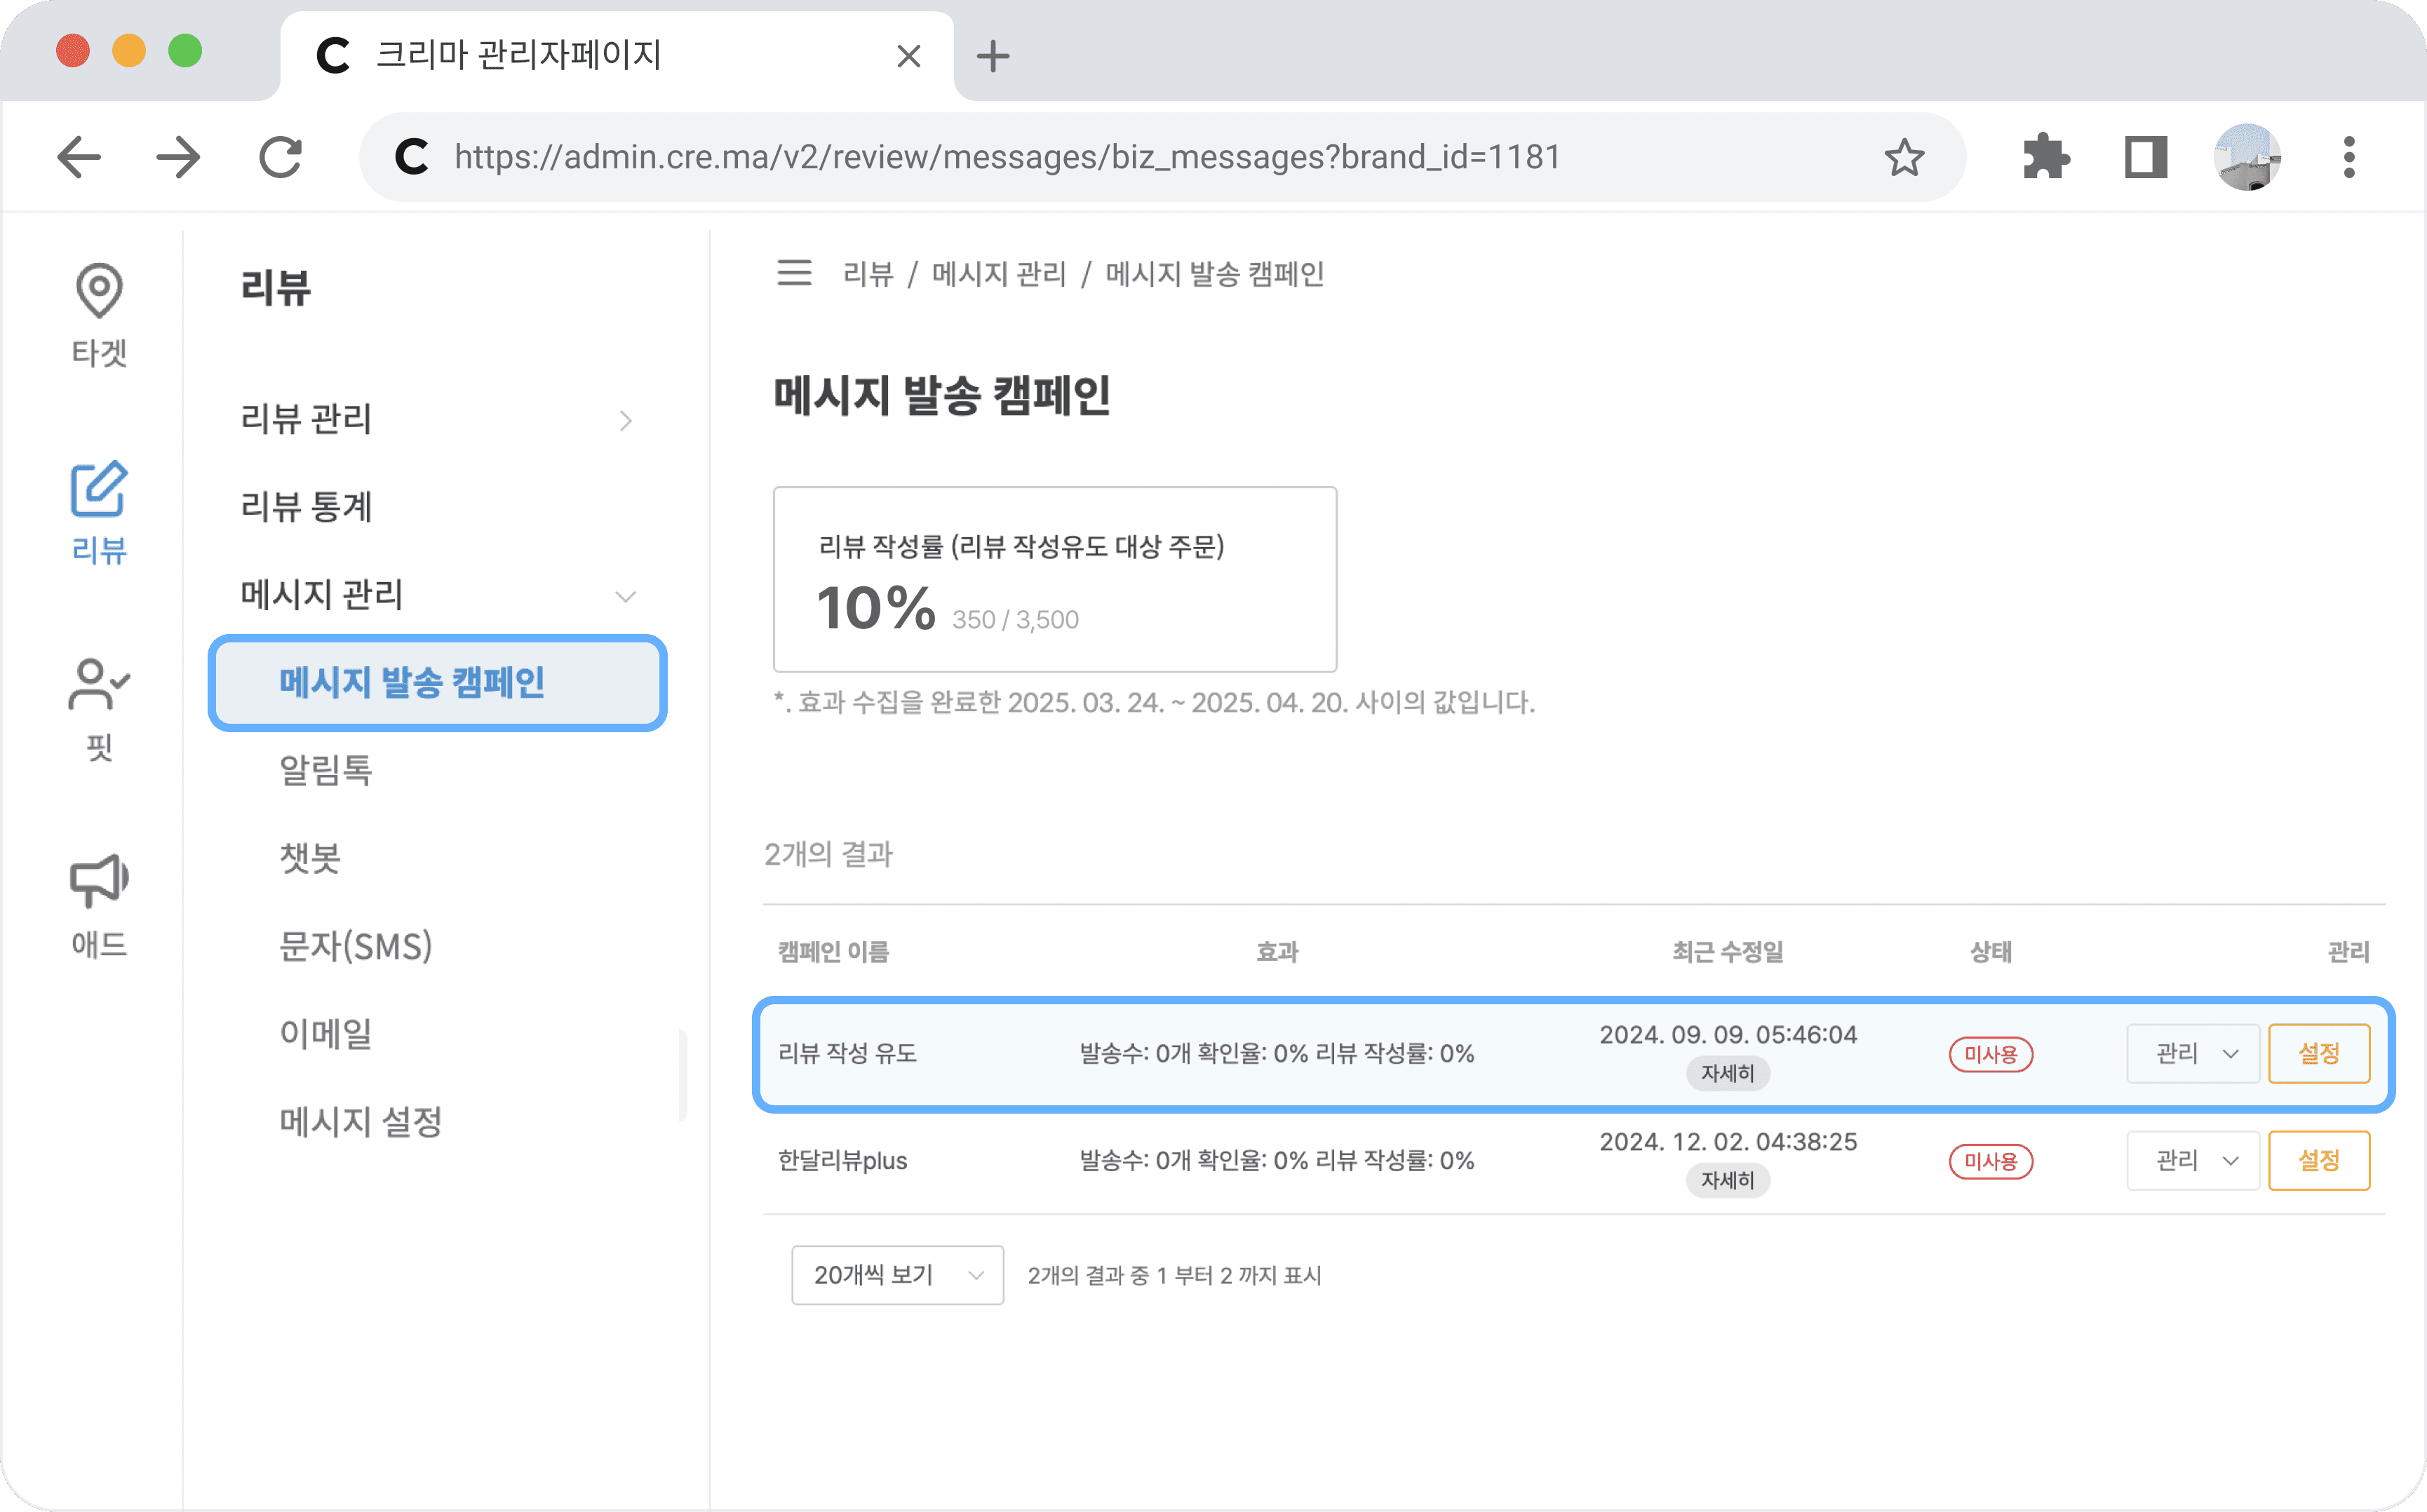The image size is (2427, 1512).
Task: Open 관리 dropdown for 한달리뷰plus
Action: (2192, 1160)
